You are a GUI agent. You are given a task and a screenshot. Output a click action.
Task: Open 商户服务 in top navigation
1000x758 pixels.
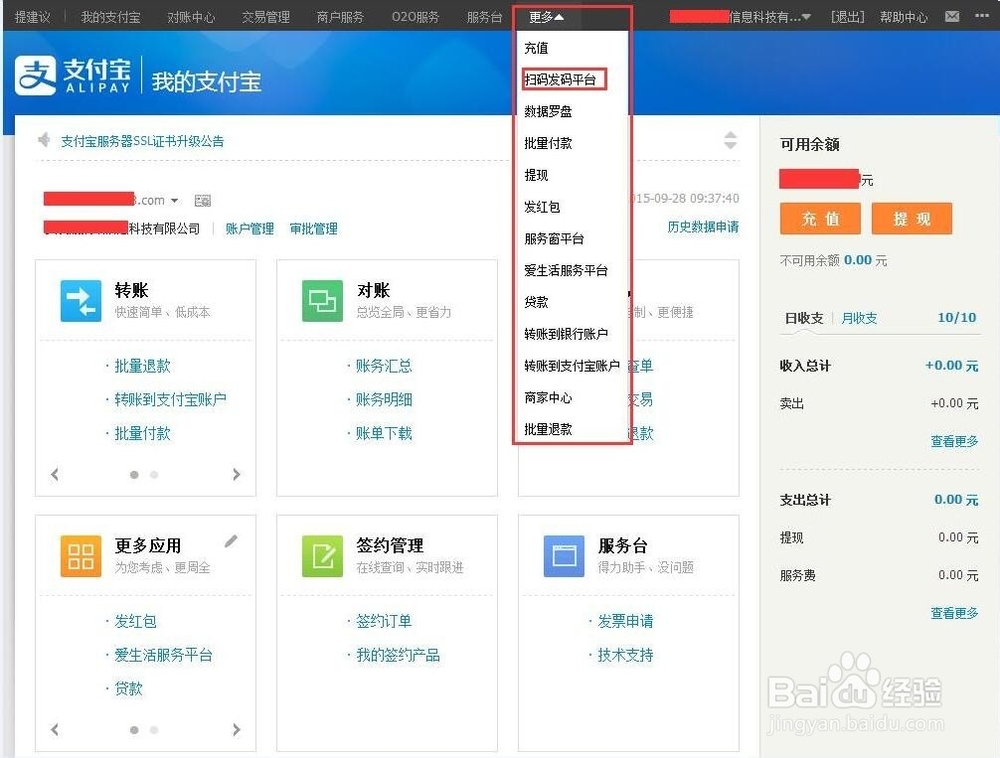click(340, 17)
